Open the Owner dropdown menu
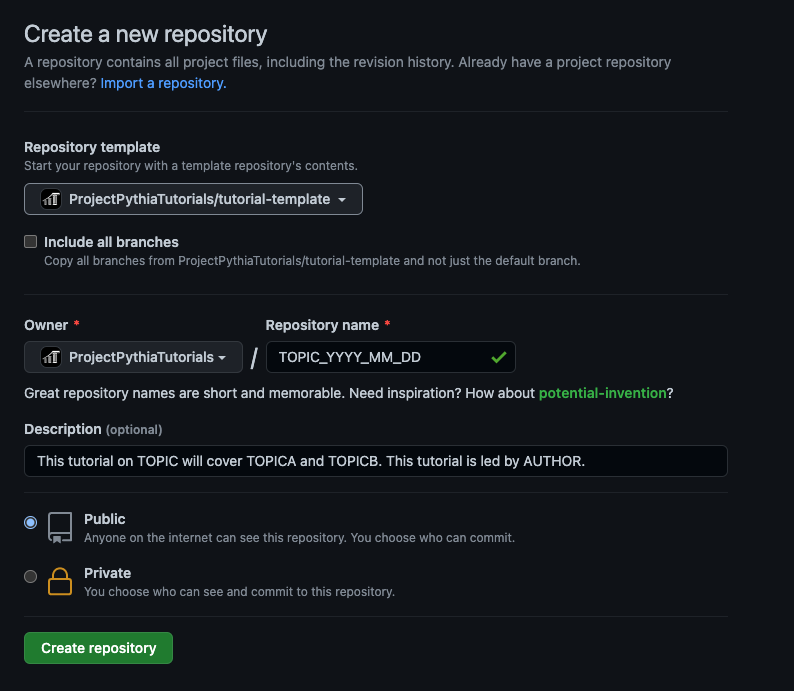The width and height of the screenshot is (794, 691). click(x=133, y=357)
